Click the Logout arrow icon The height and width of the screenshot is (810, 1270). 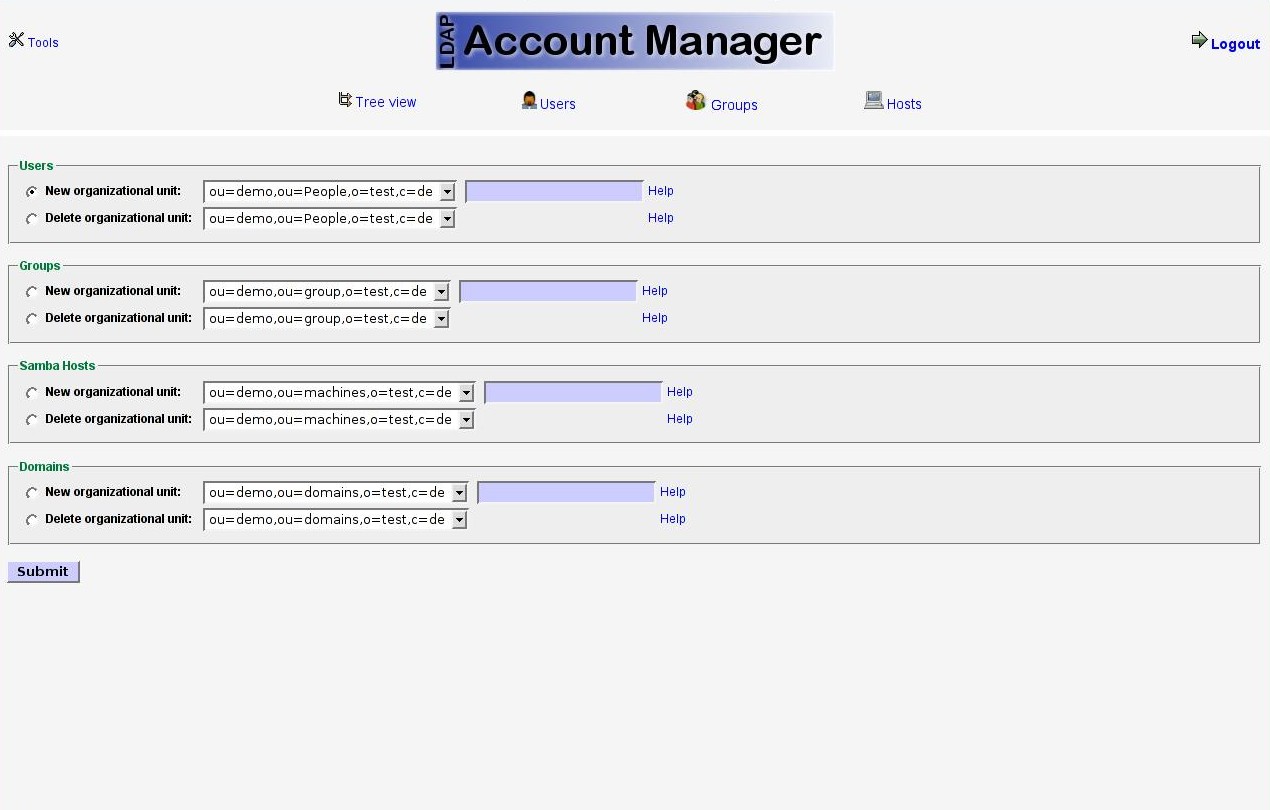pyautogui.click(x=1199, y=40)
